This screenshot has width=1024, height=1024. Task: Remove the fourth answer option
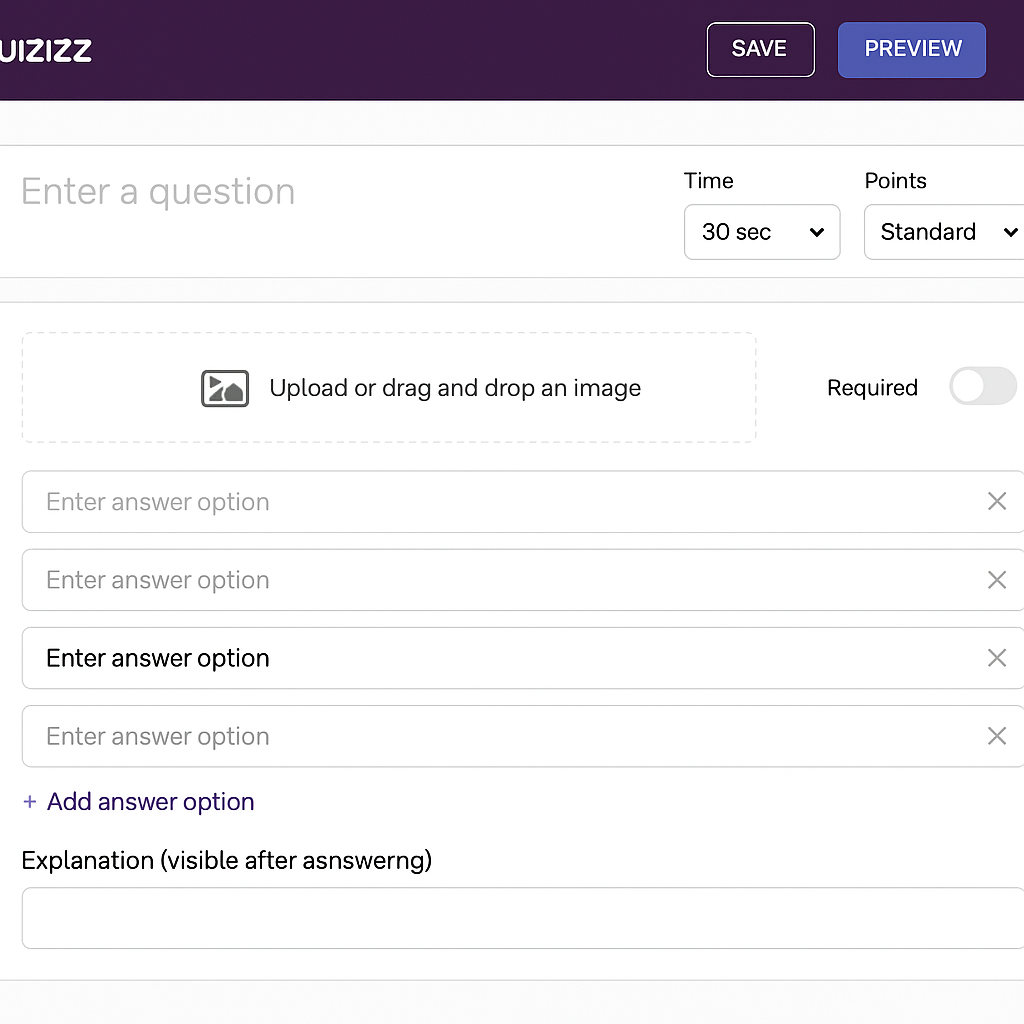click(996, 736)
